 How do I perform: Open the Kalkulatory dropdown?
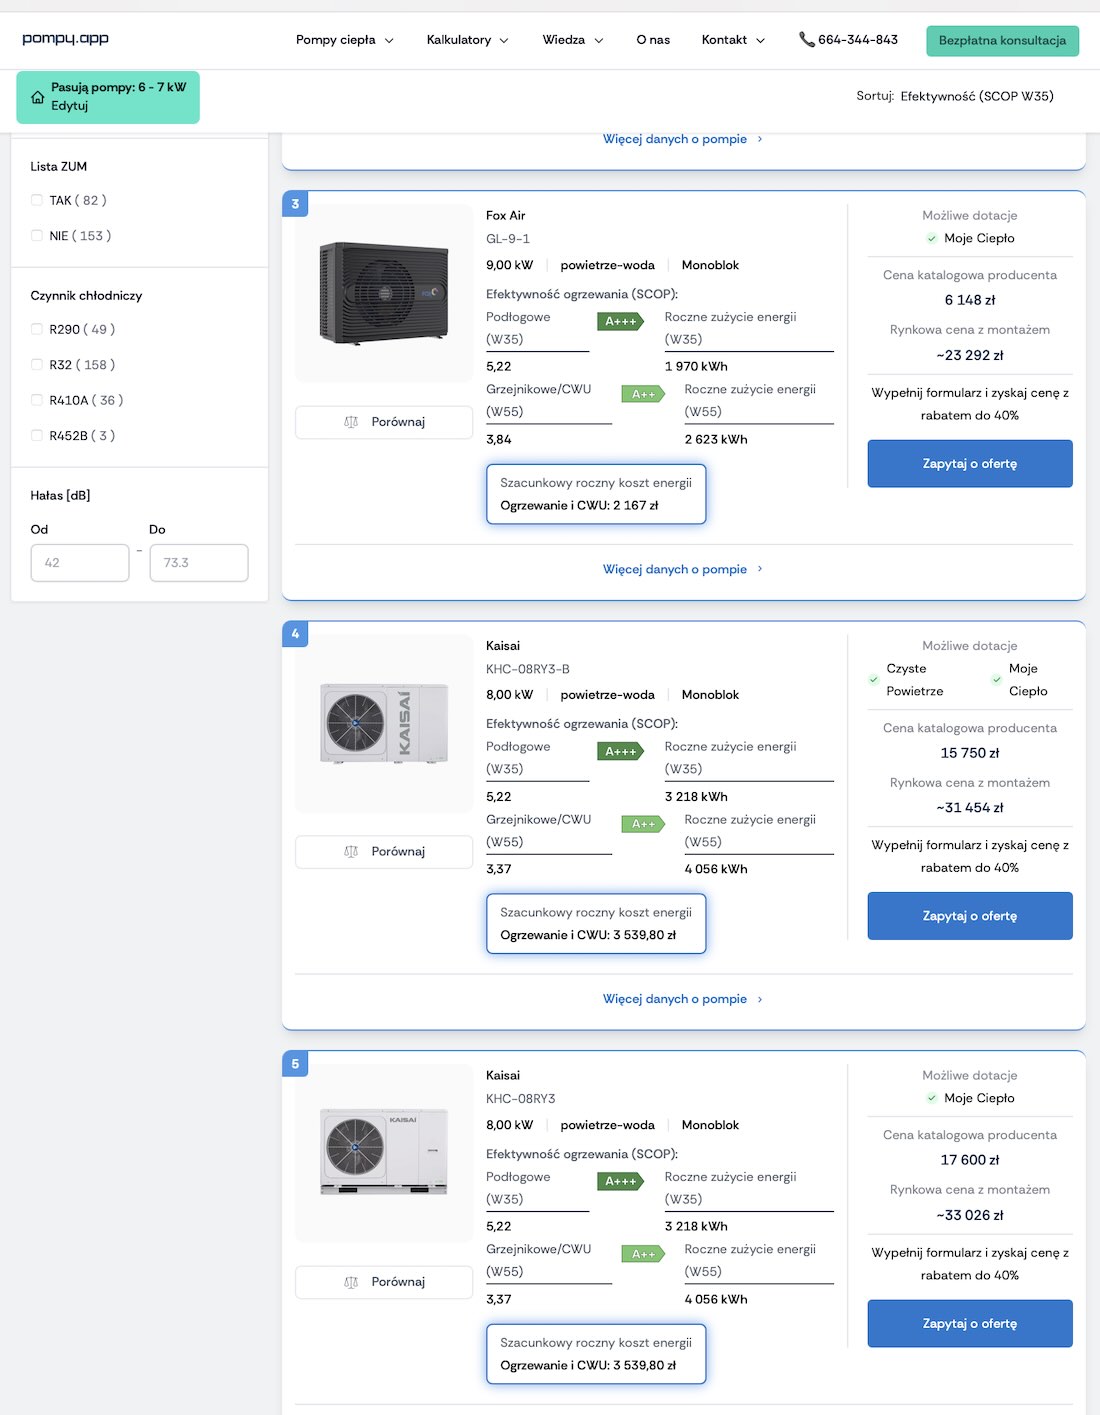(x=467, y=40)
